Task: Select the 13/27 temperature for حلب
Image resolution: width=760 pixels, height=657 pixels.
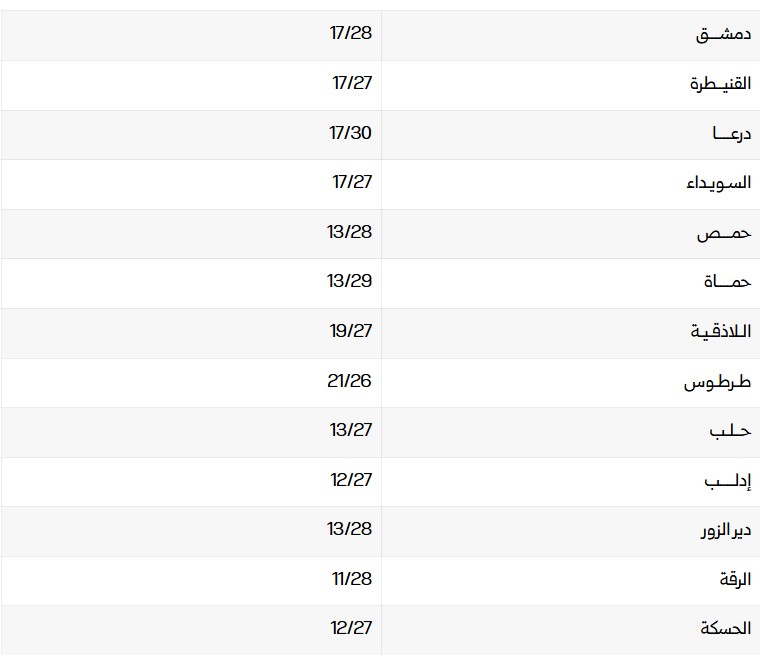Action: pos(350,430)
